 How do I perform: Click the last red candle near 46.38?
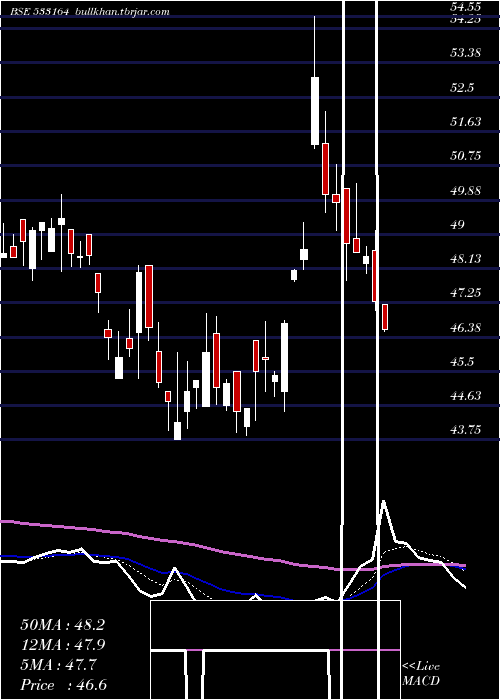pos(385,317)
